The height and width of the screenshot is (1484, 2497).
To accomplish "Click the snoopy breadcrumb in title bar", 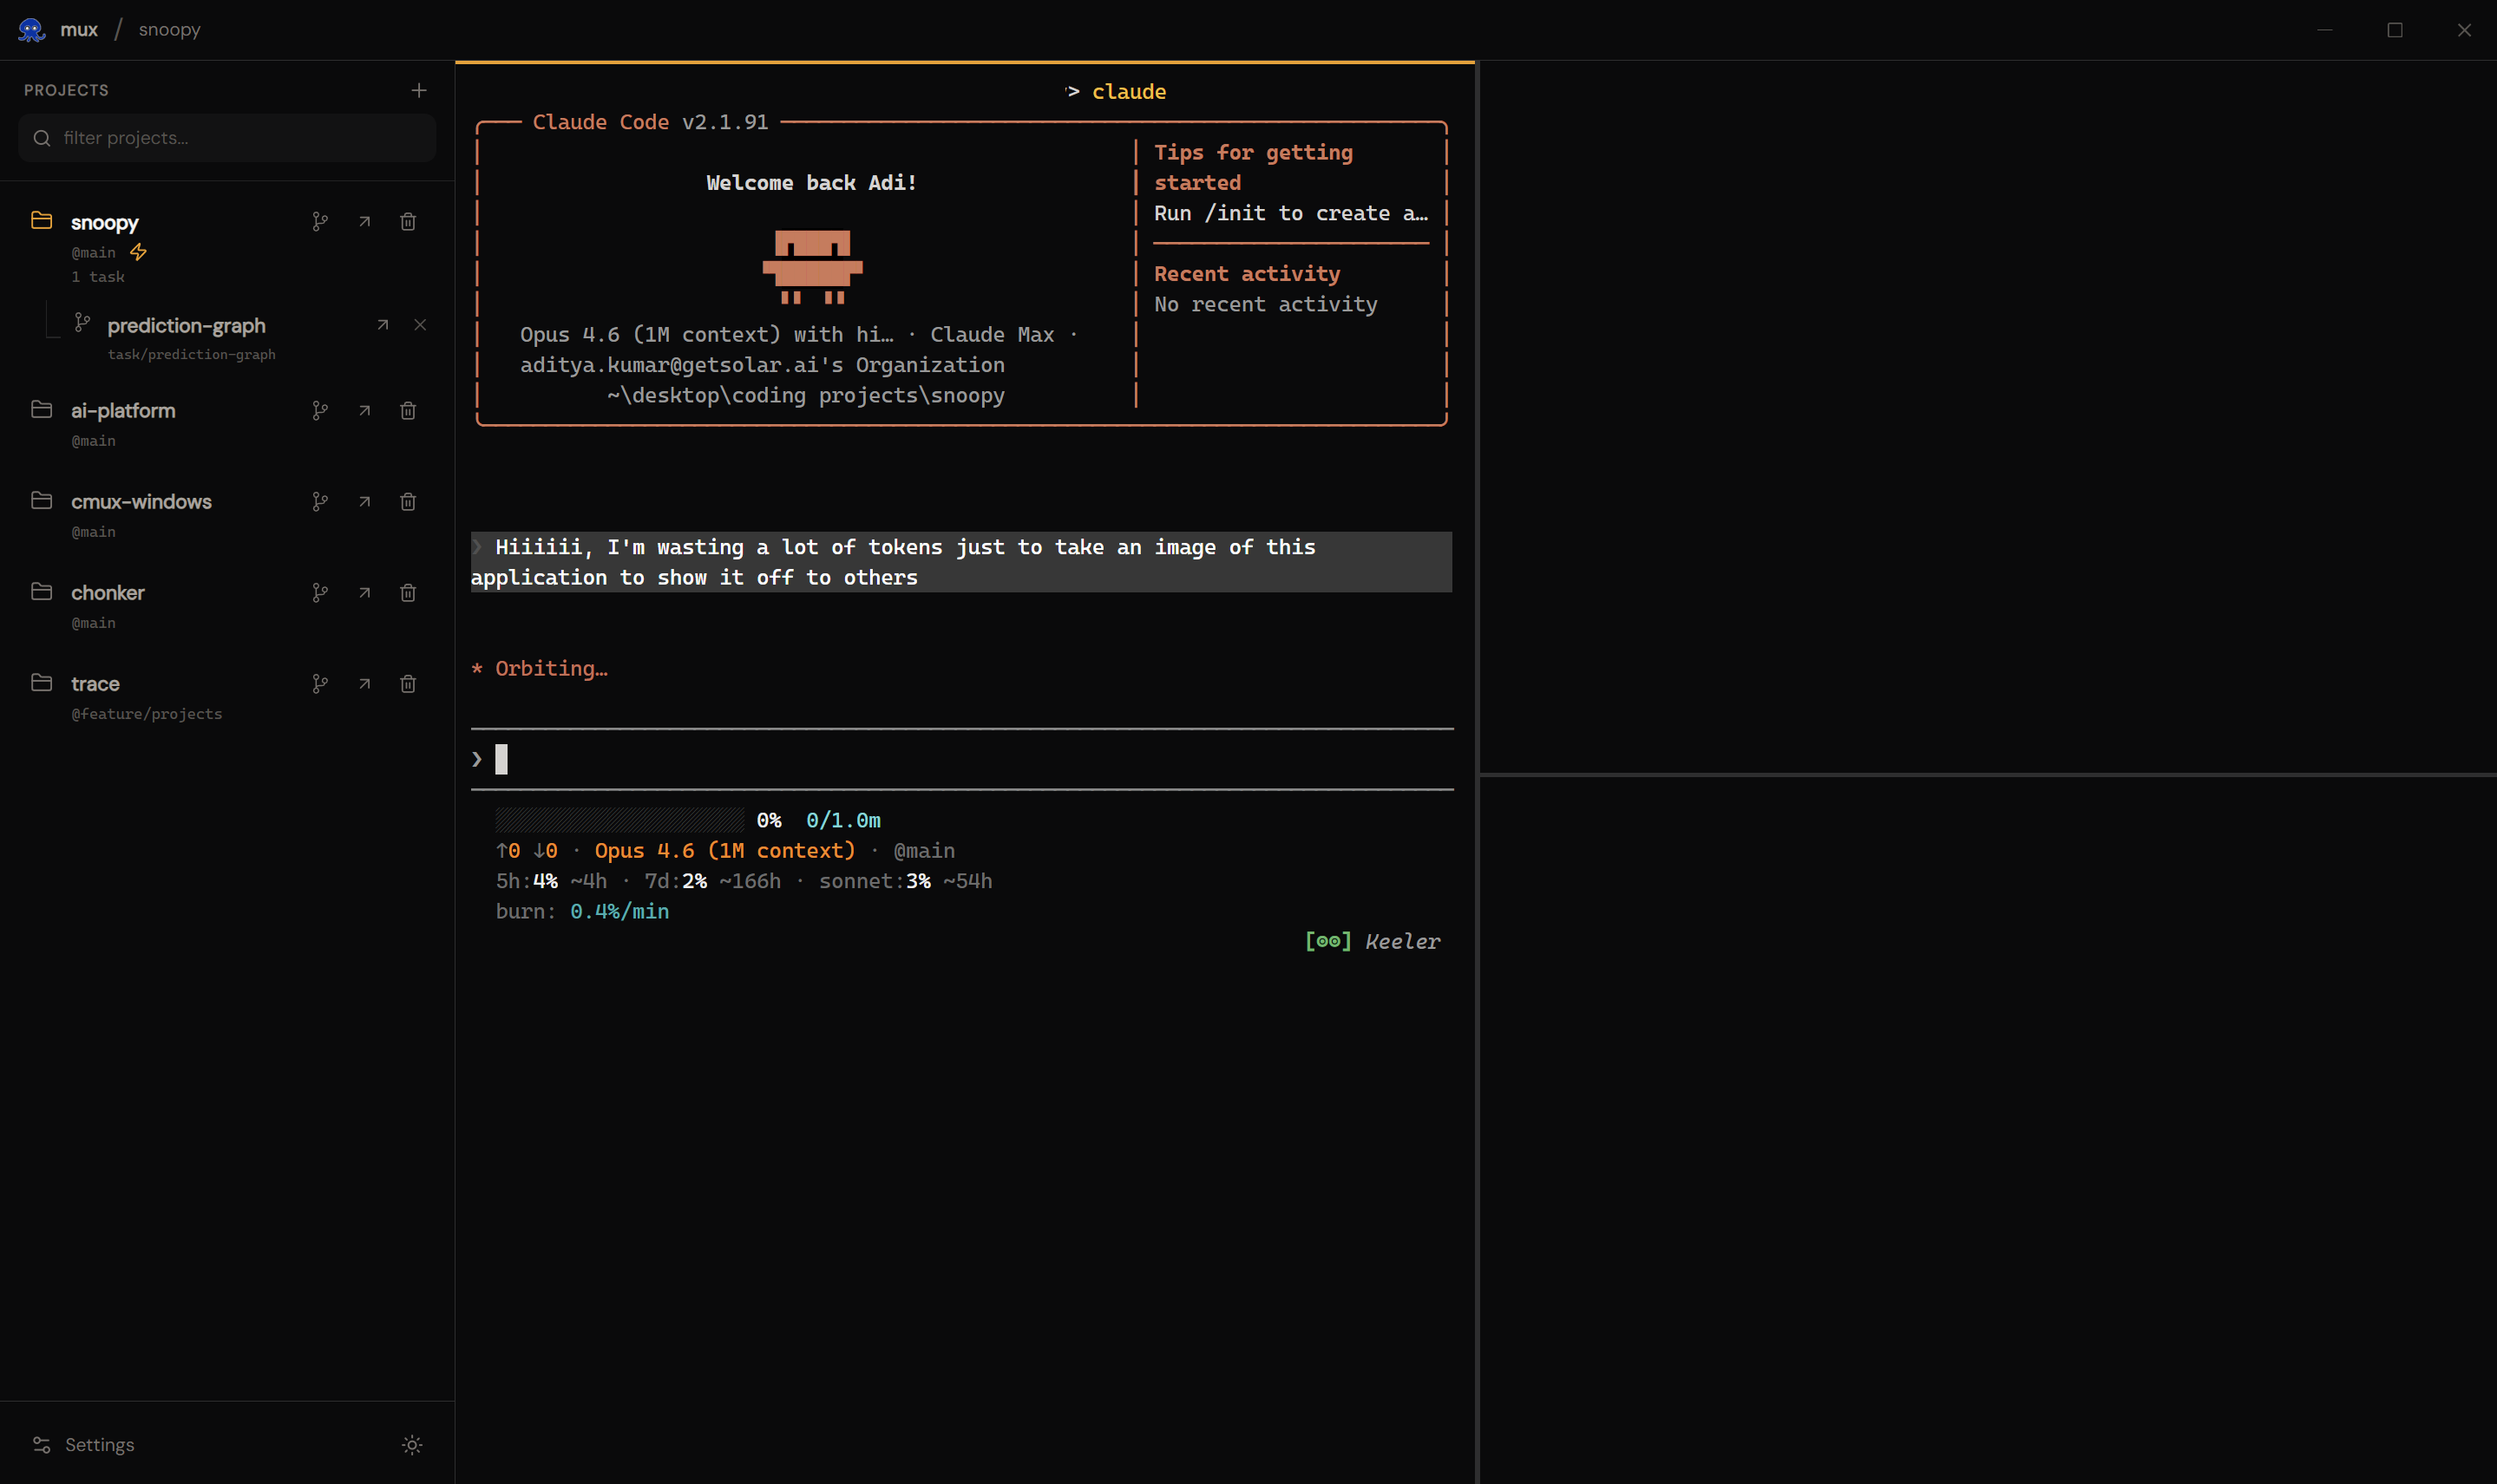I will click(x=169, y=30).
